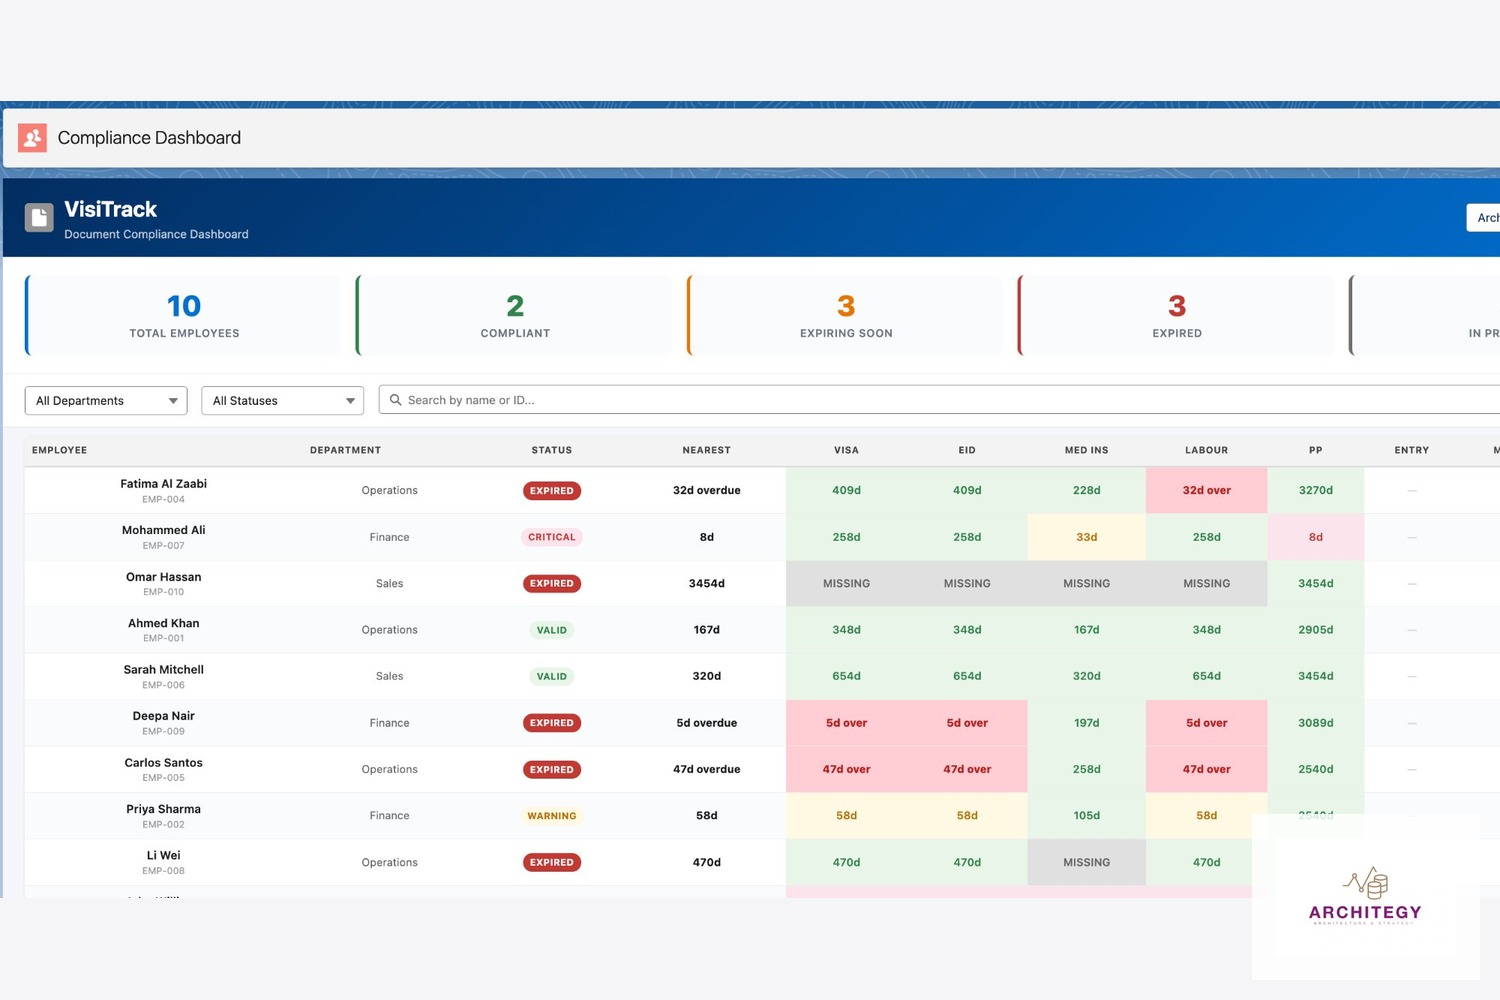Click the Architegy logo
Screen dimensions: 1500x1000
[1365, 896]
